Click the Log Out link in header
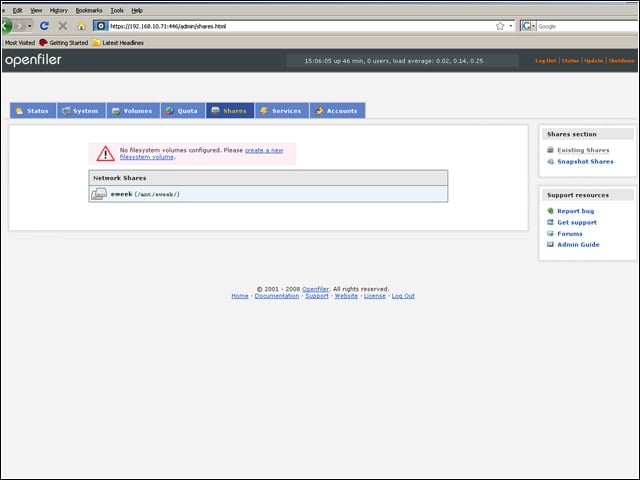640x480 pixels. (x=545, y=61)
